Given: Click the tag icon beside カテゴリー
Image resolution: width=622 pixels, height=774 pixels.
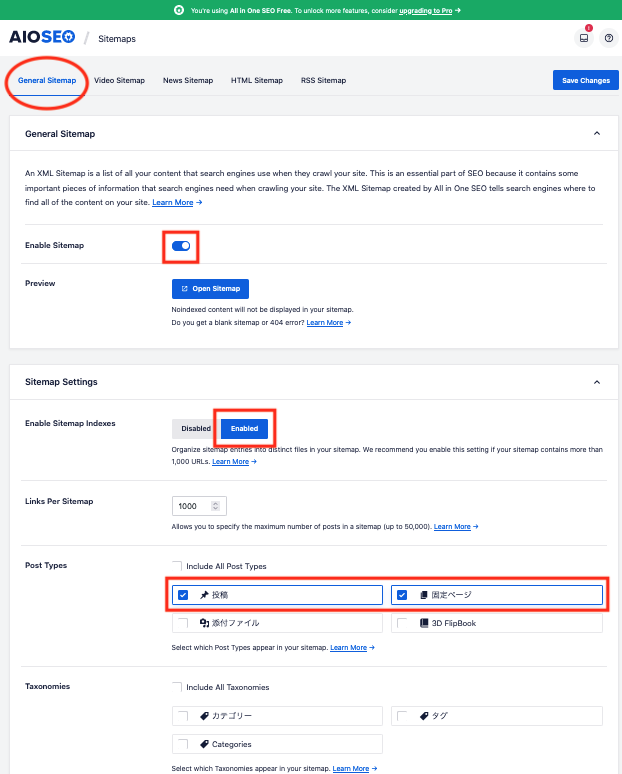Looking at the screenshot, I should pyautogui.click(x=204, y=716).
